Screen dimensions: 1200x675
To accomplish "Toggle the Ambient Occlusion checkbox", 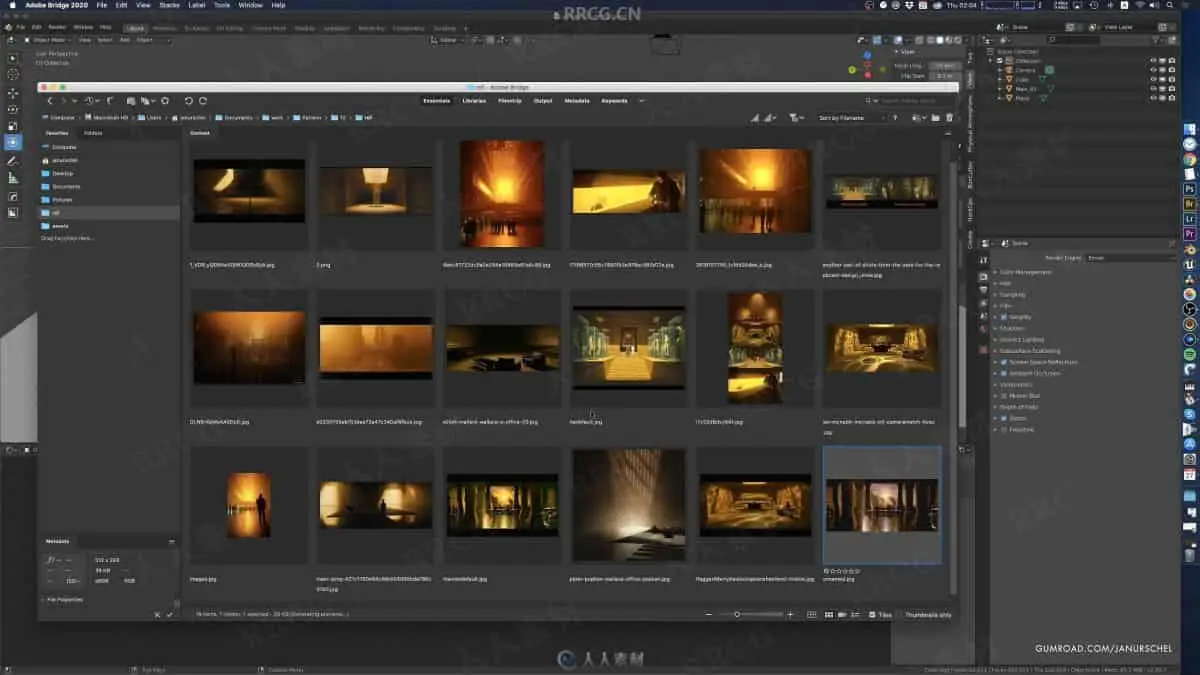I will click(1003, 373).
